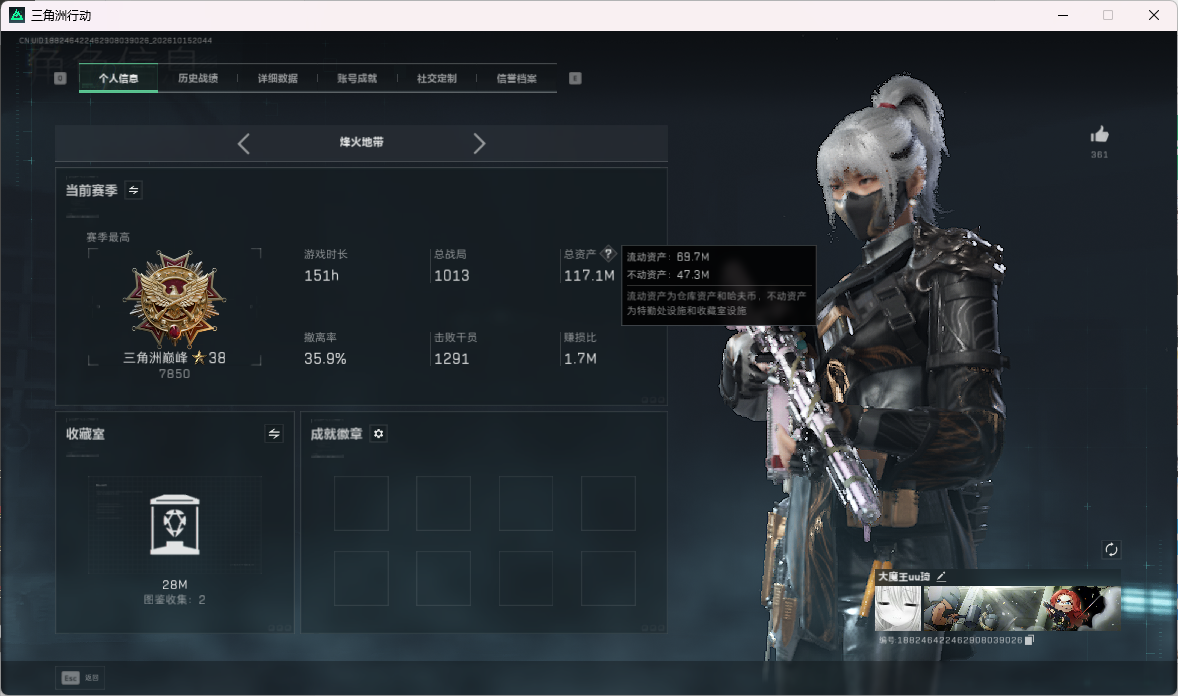Select the 账号成就 tab
The width and height of the screenshot is (1178, 696).
coord(357,78)
